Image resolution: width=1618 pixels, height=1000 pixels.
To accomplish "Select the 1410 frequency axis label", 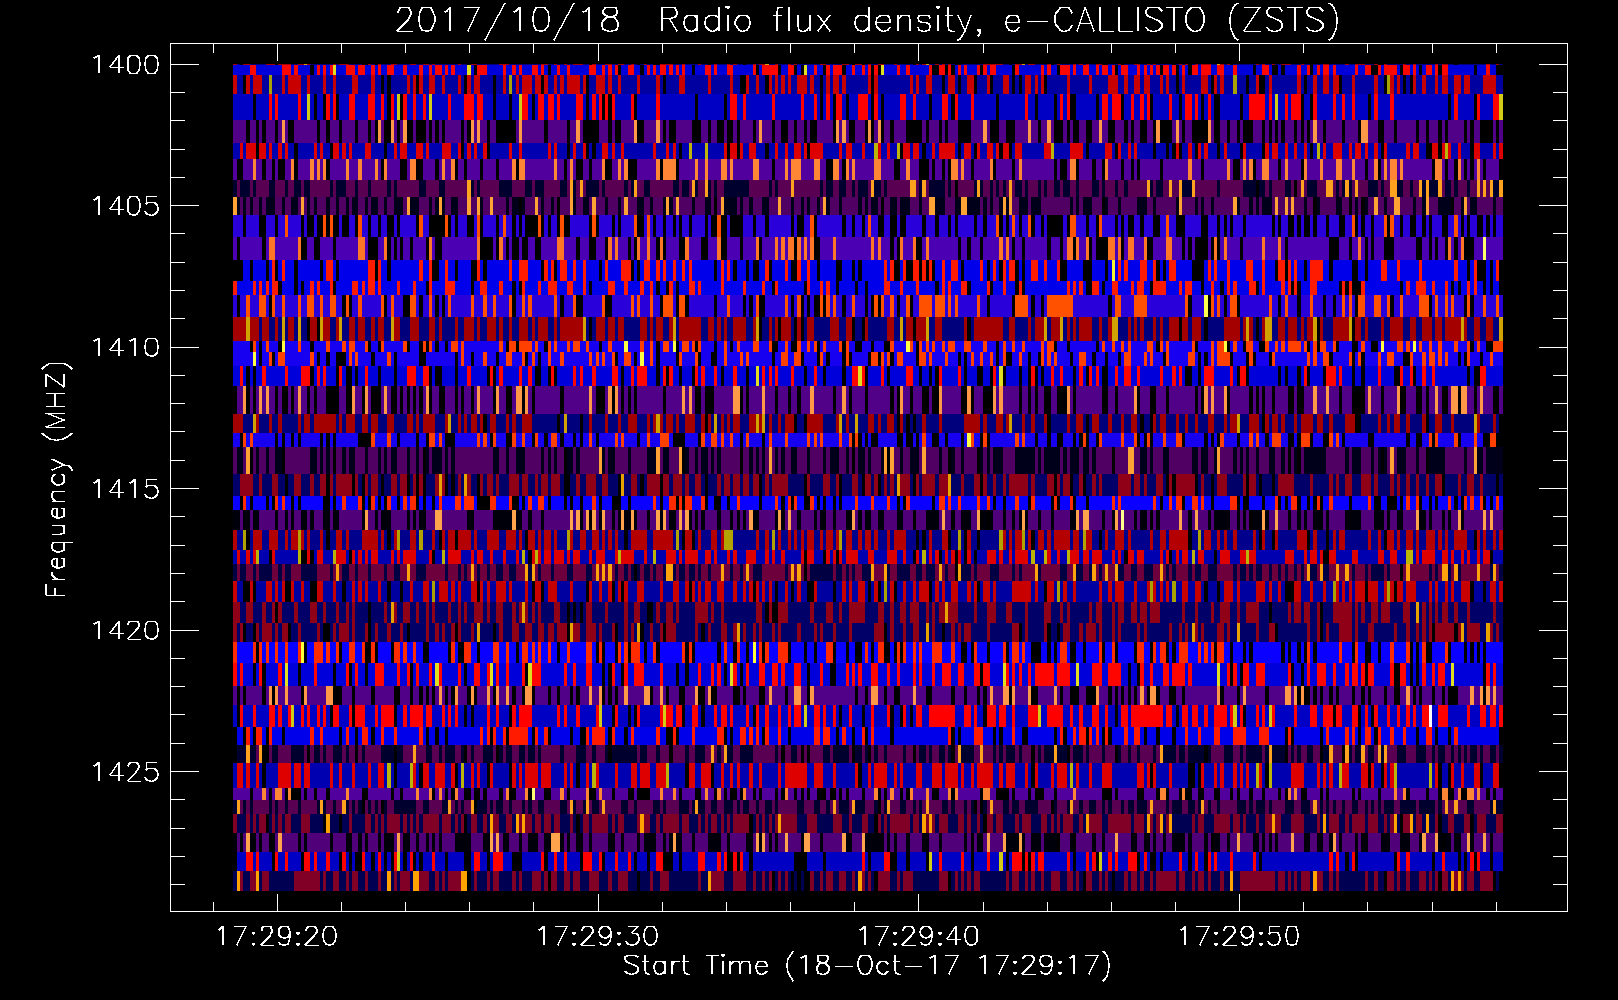I will (125, 348).
